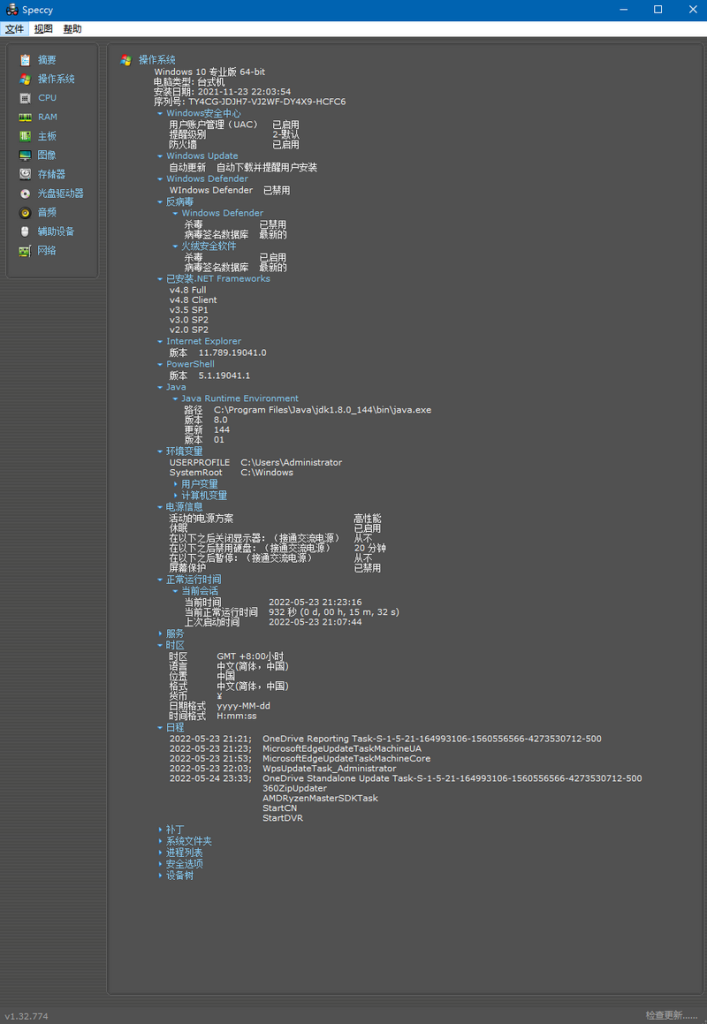Collapse the Java Runtime Environment node
The image size is (707, 1024).
(x=175, y=399)
